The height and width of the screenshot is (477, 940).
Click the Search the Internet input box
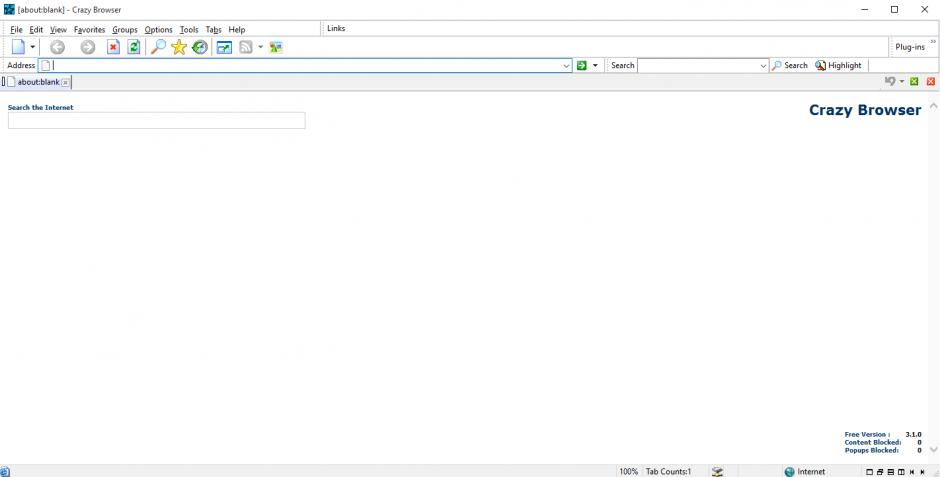pyautogui.click(x=156, y=120)
